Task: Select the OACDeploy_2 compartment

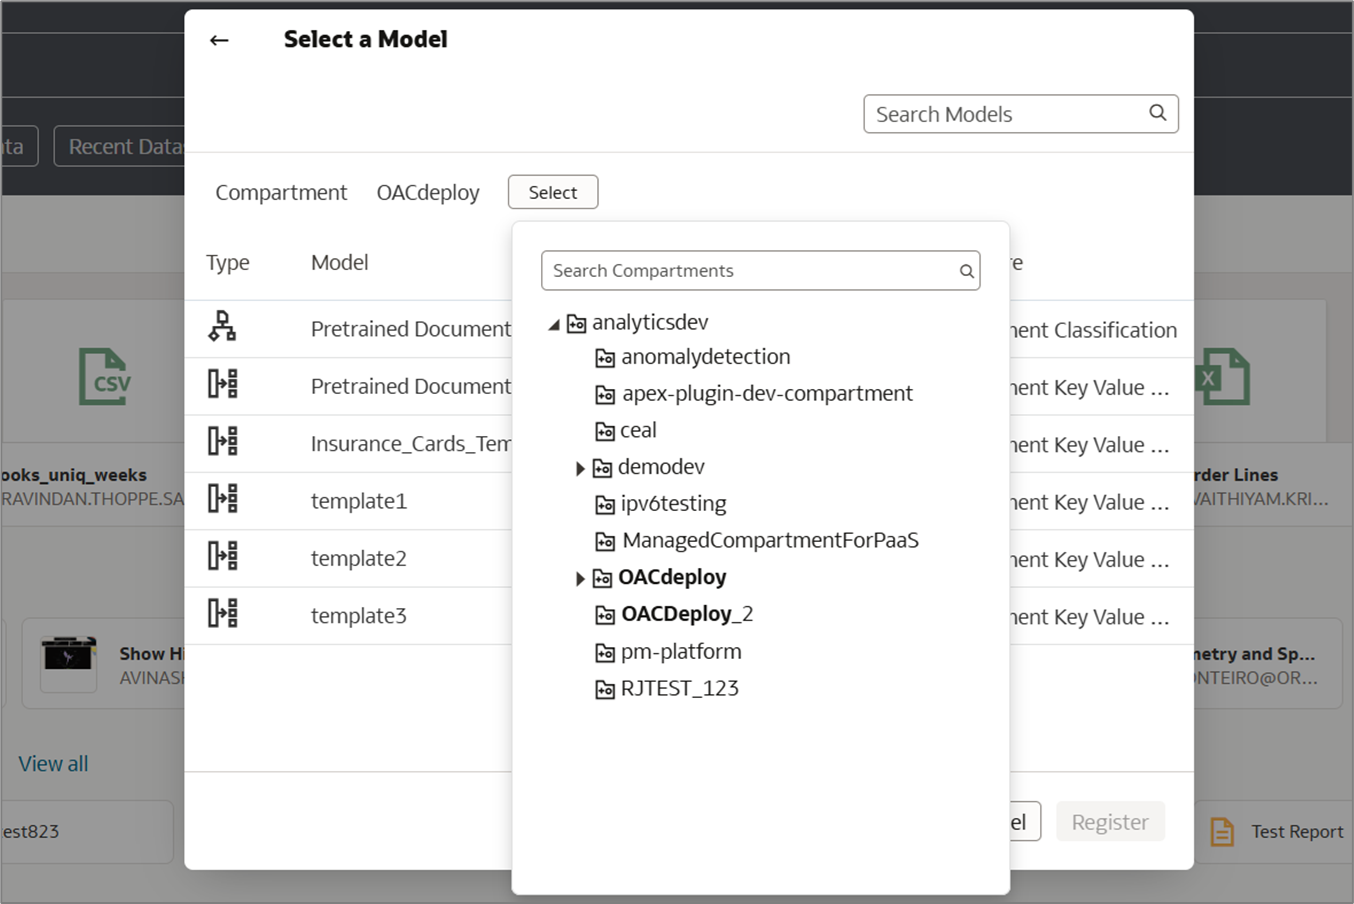Action: [686, 614]
